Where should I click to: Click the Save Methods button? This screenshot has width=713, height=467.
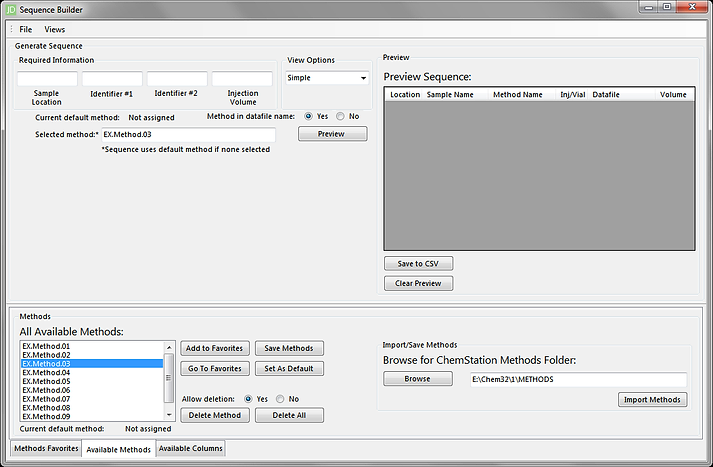(x=289, y=348)
